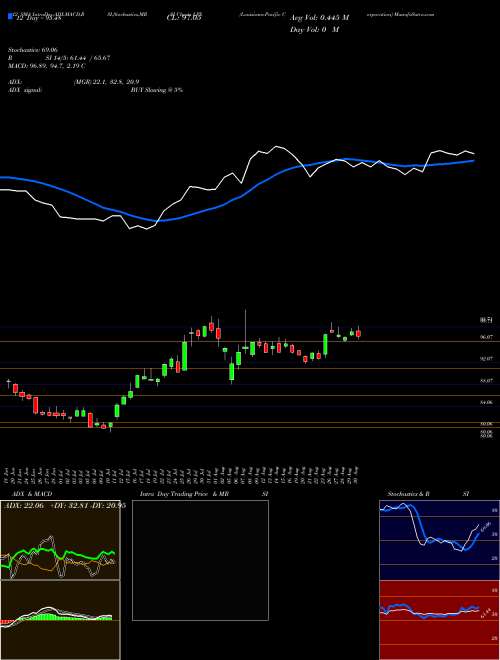
Task: Click the 84.06 price axis label
Action: pyautogui.click(x=487, y=402)
